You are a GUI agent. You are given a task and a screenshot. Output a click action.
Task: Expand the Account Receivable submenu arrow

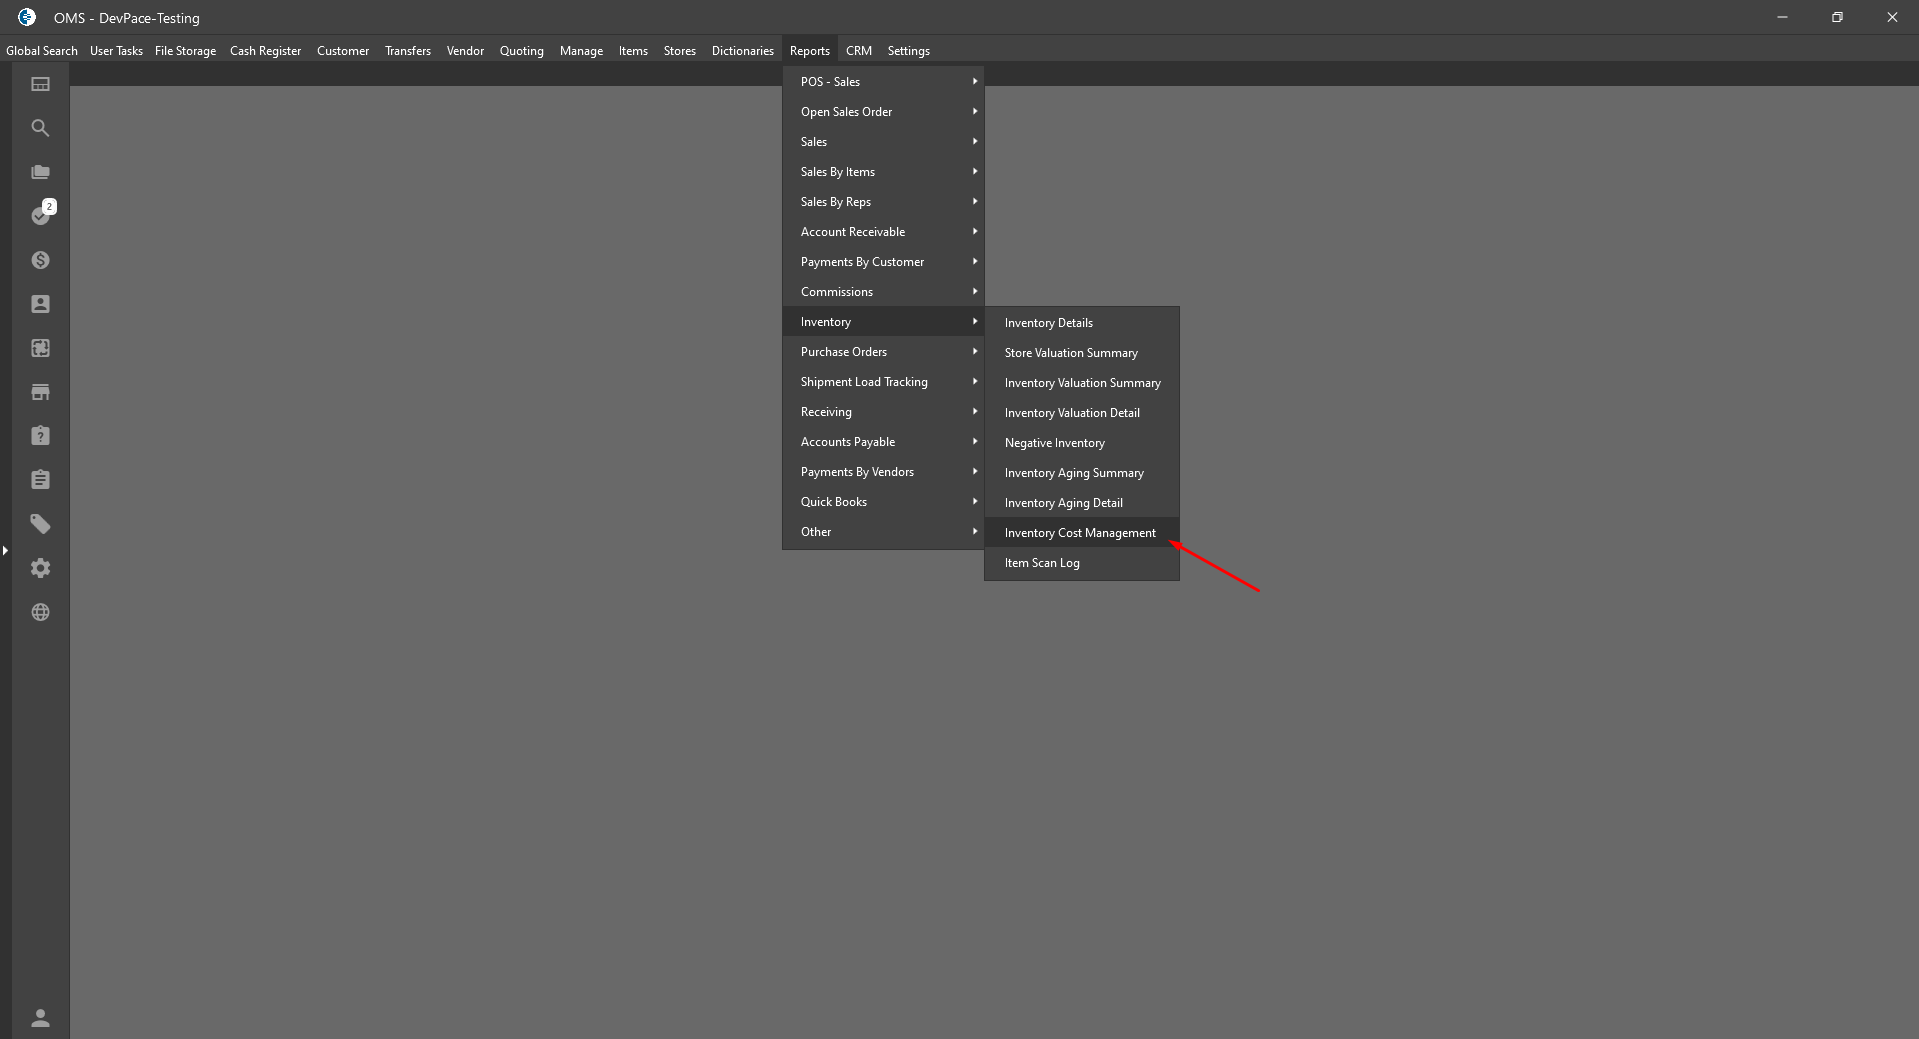(x=974, y=231)
